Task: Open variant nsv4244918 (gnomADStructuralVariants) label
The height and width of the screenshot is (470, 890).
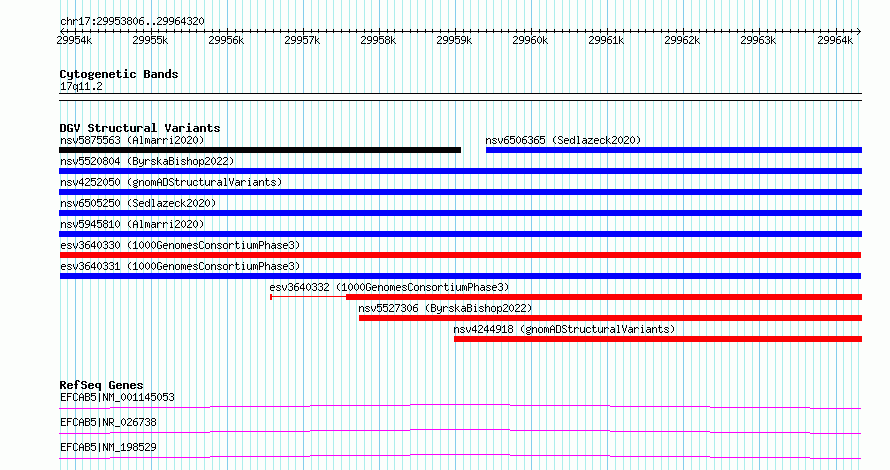Action: pyautogui.click(x=564, y=329)
